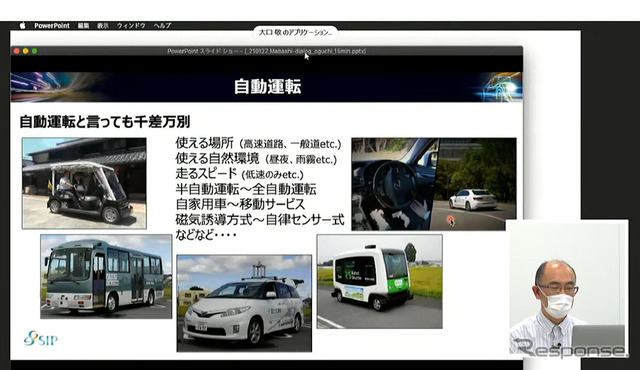640x370 pixels.
Task: Click the red laser pointer dot
Action: click(x=450, y=220)
